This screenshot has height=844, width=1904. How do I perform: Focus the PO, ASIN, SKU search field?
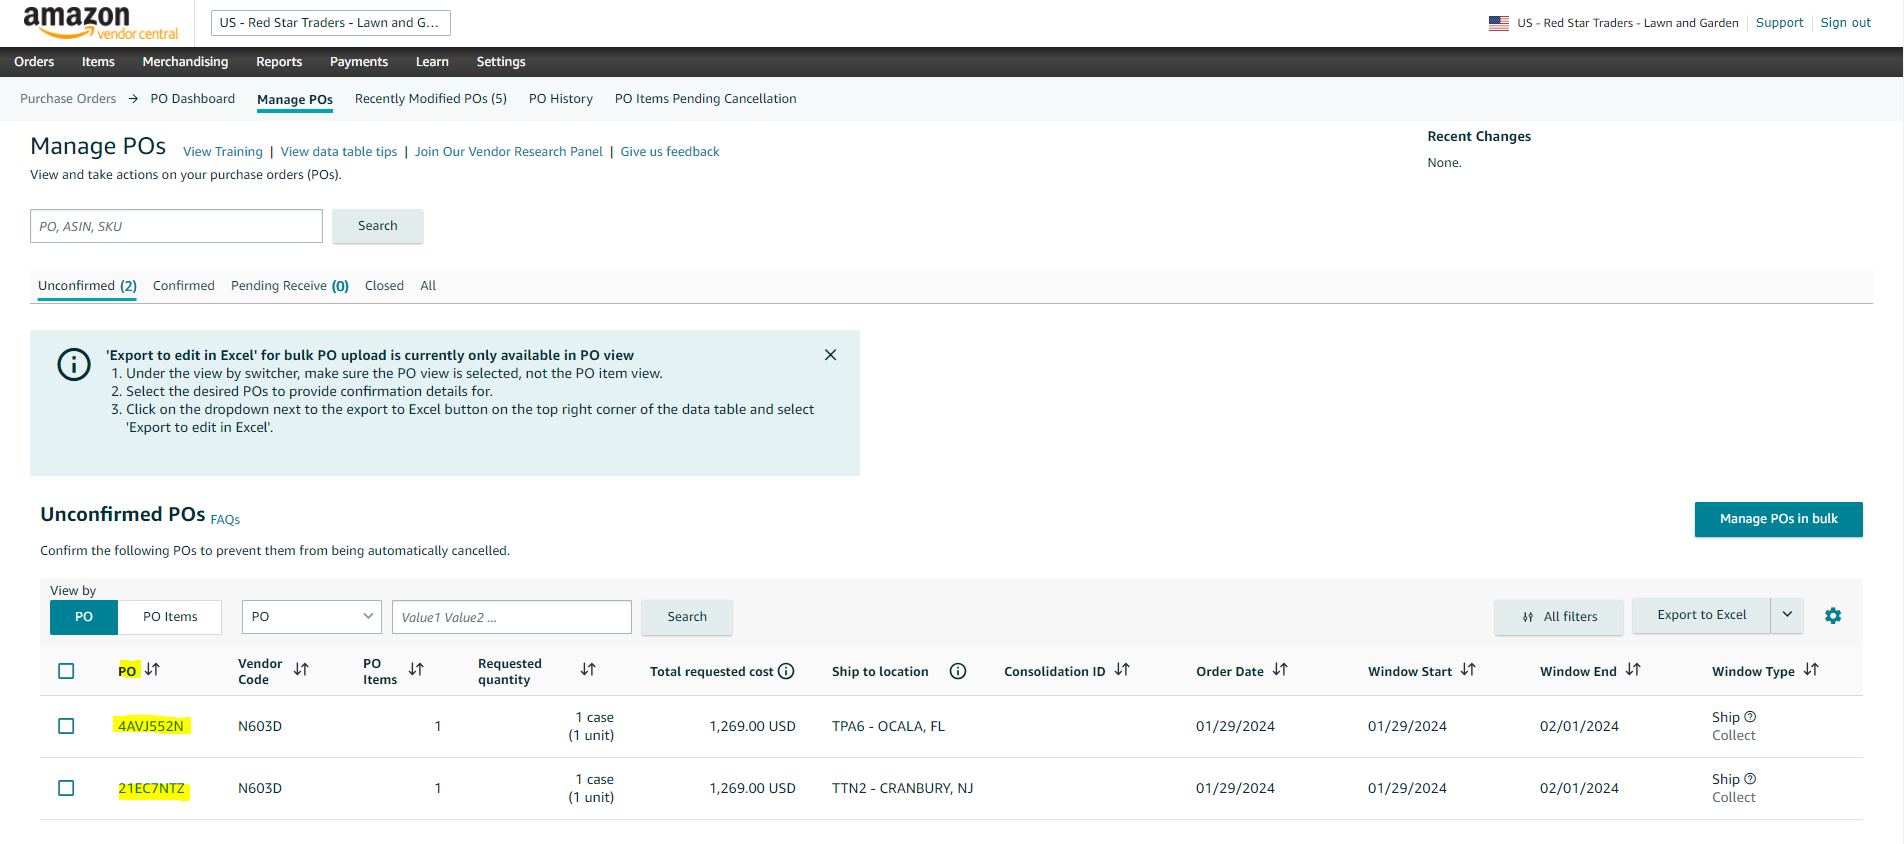[x=176, y=226]
